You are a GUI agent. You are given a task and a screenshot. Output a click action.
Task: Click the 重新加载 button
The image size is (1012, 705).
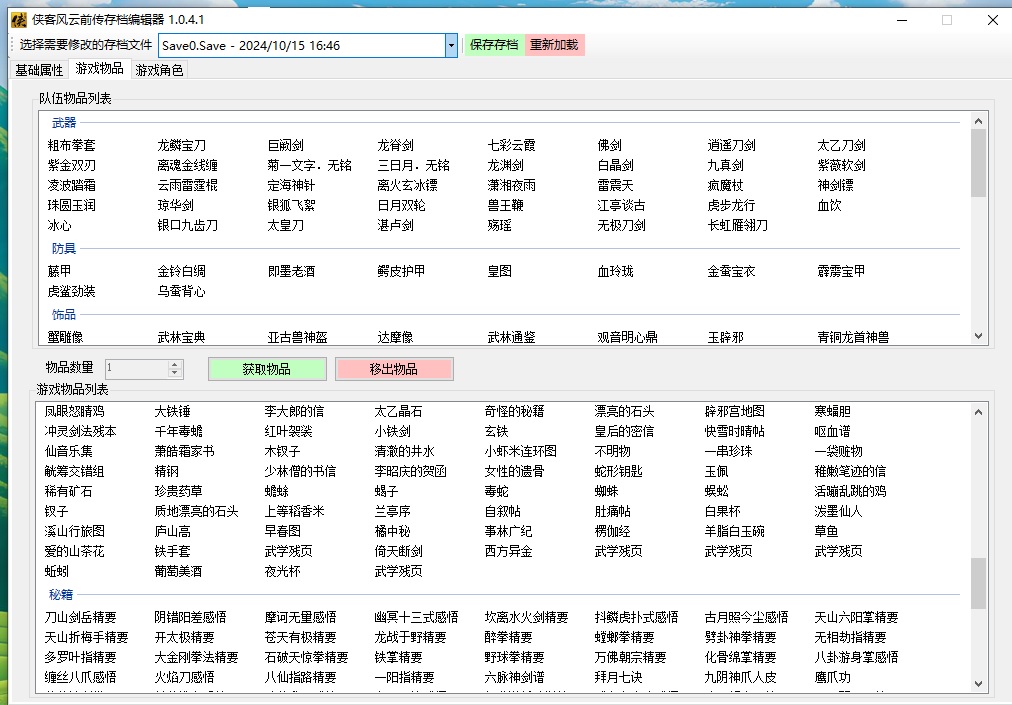554,45
